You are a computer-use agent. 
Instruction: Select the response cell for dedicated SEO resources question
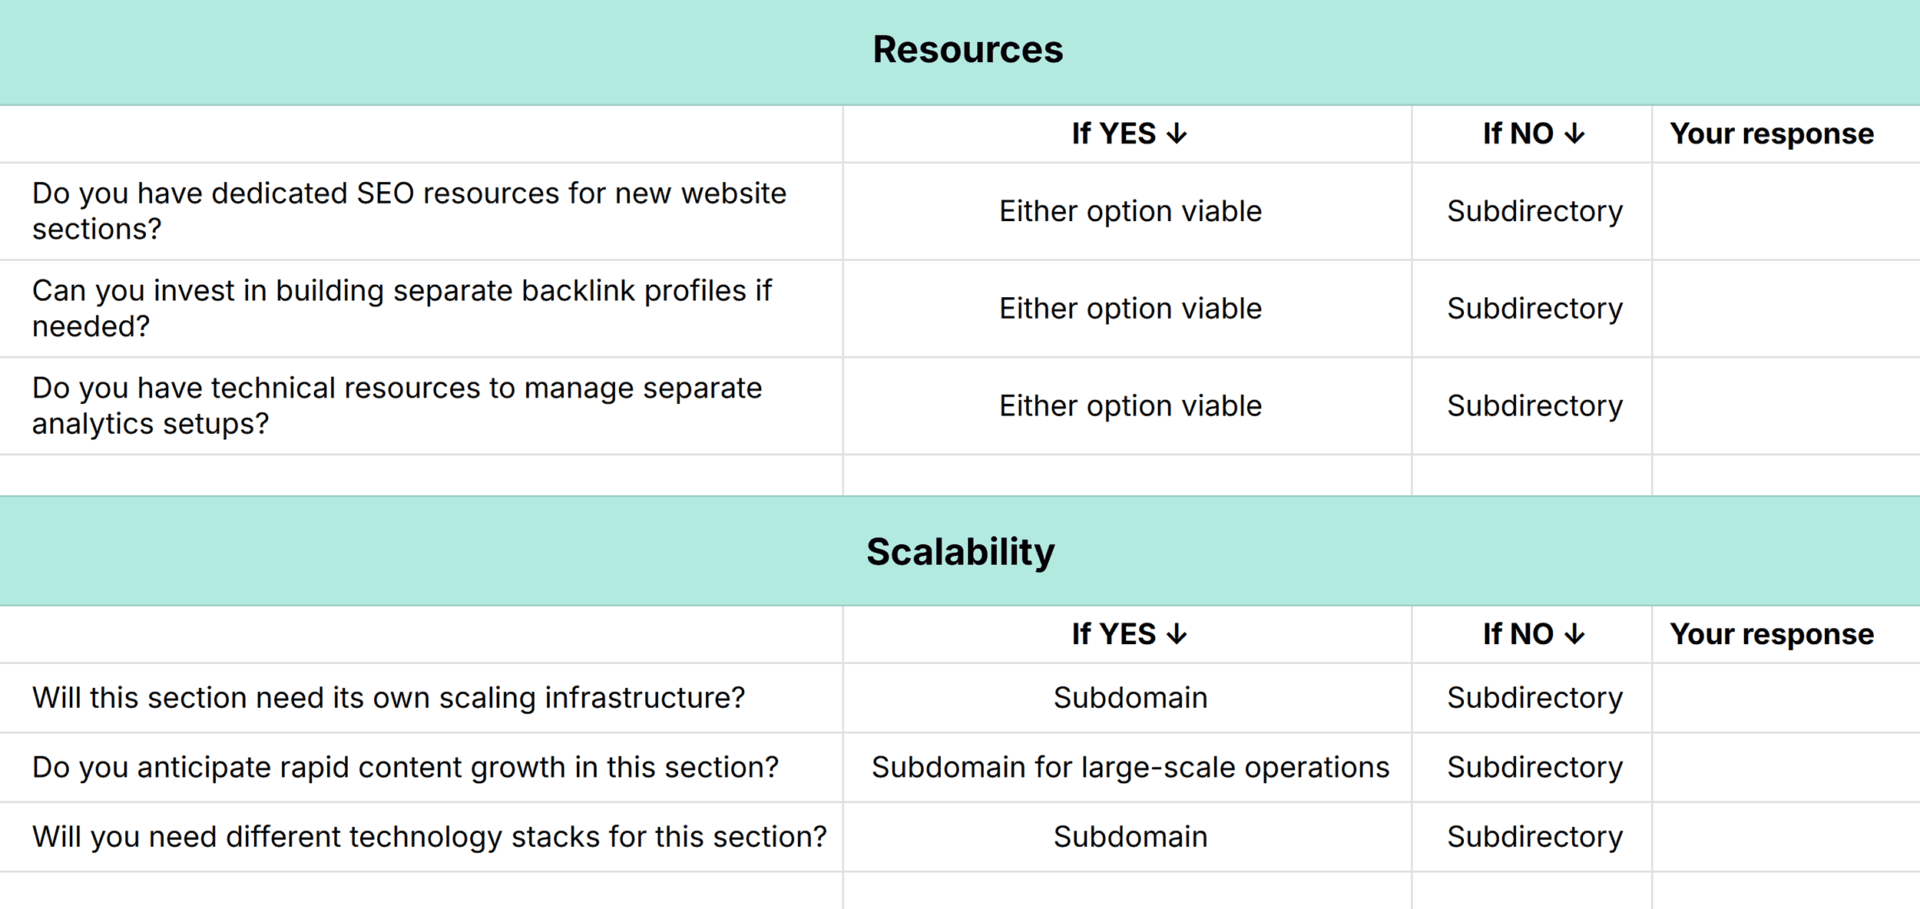tap(1786, 211)
